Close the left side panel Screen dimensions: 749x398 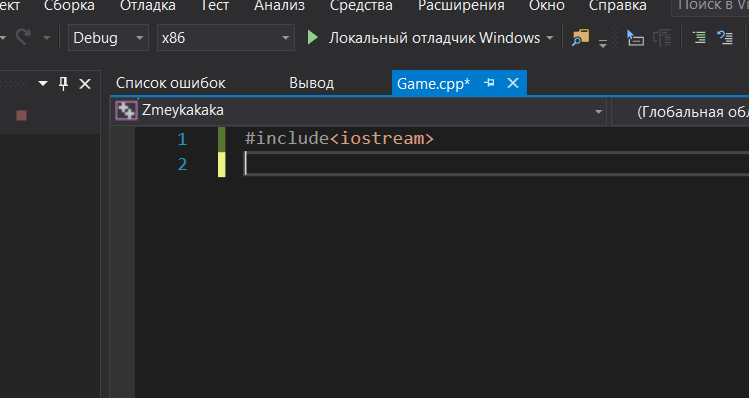tap(85, 84)
